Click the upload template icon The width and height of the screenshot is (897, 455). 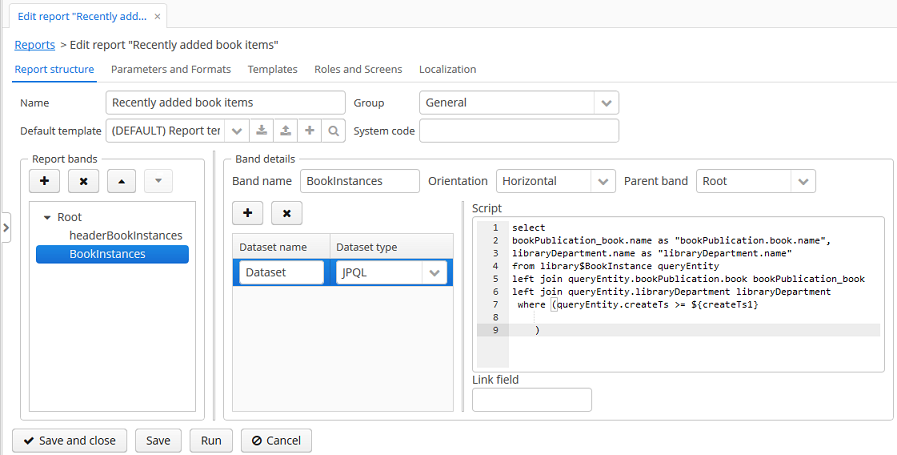point(285,131)
